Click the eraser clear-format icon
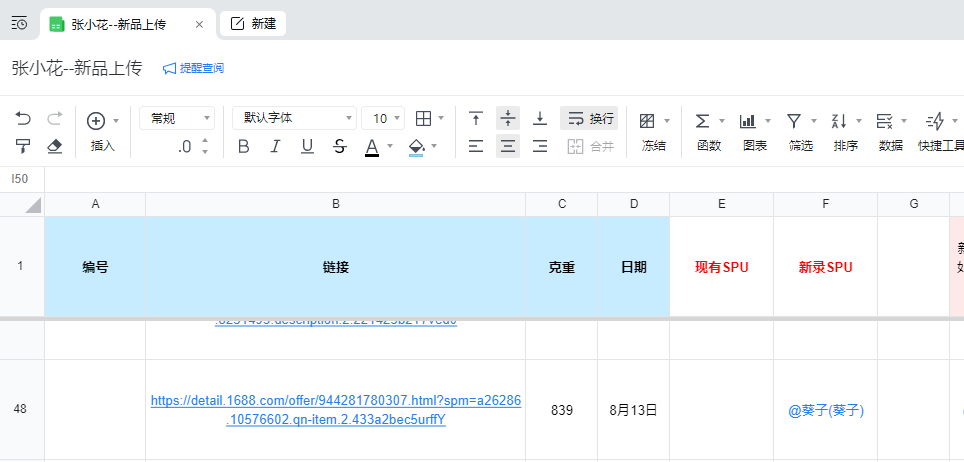This screenshot has width=964, height=462. click(55, 147)
